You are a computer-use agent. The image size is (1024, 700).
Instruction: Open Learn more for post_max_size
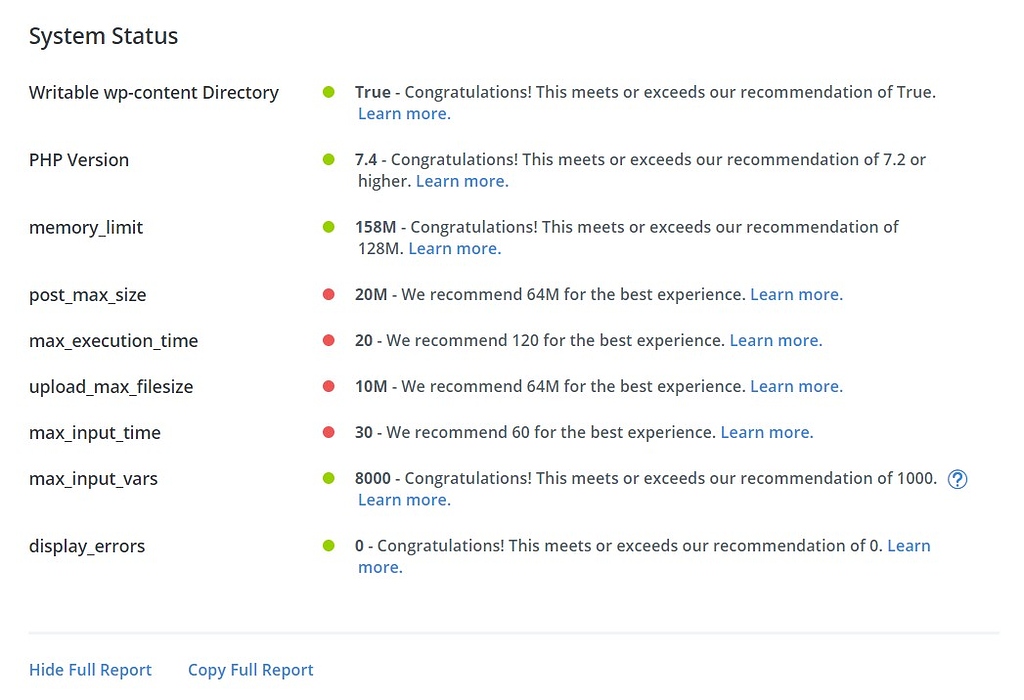click(x=796, y=295)
